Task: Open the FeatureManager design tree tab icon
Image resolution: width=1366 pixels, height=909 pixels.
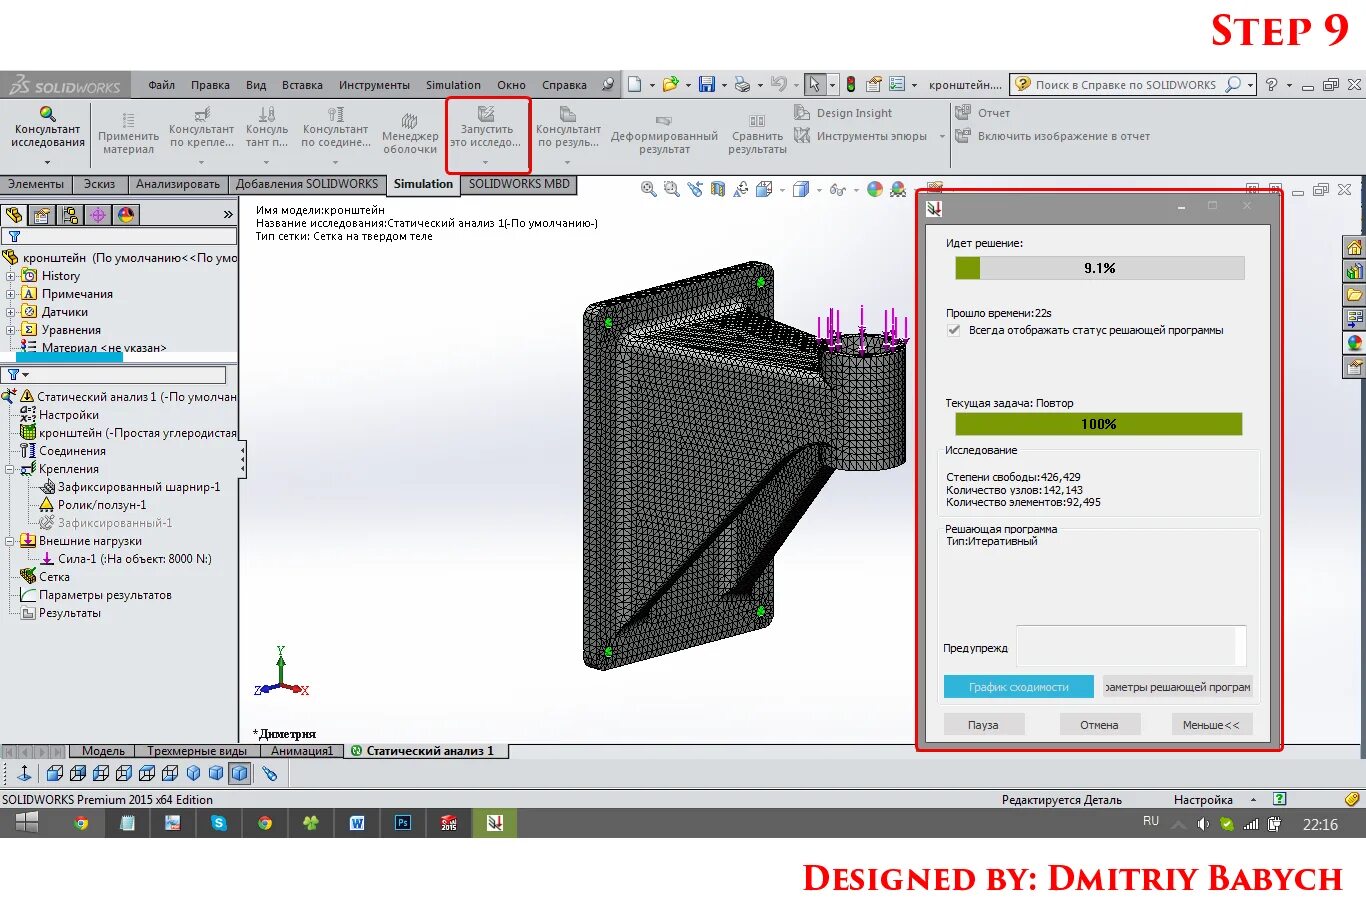Action: [14, 215]
